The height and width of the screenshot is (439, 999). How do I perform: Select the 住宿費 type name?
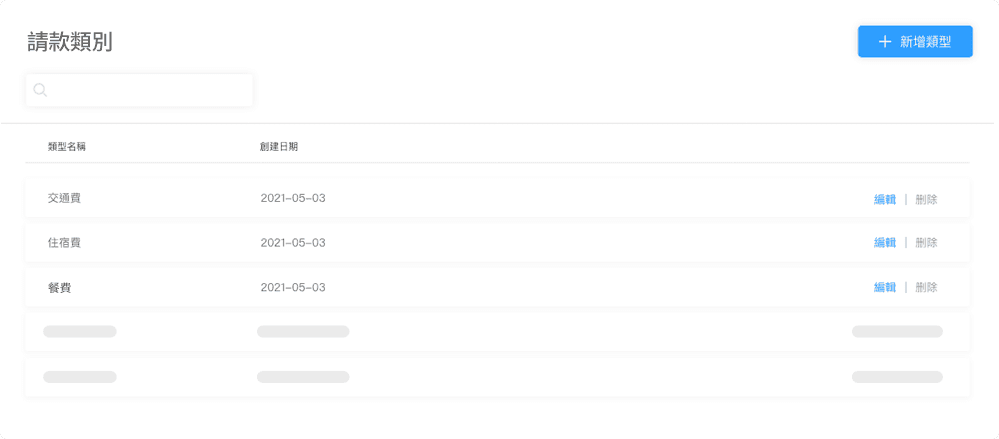(64, 243)
